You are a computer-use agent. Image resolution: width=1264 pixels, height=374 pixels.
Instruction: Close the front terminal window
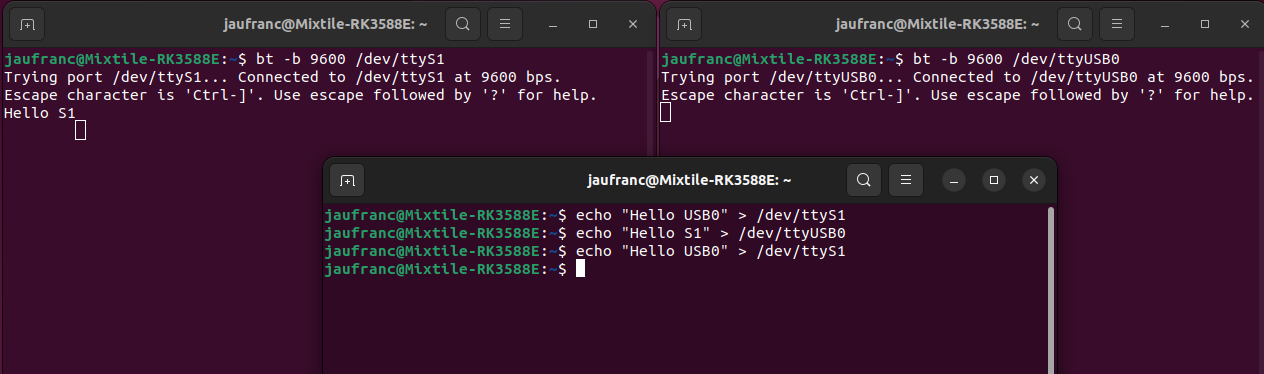1034,180
